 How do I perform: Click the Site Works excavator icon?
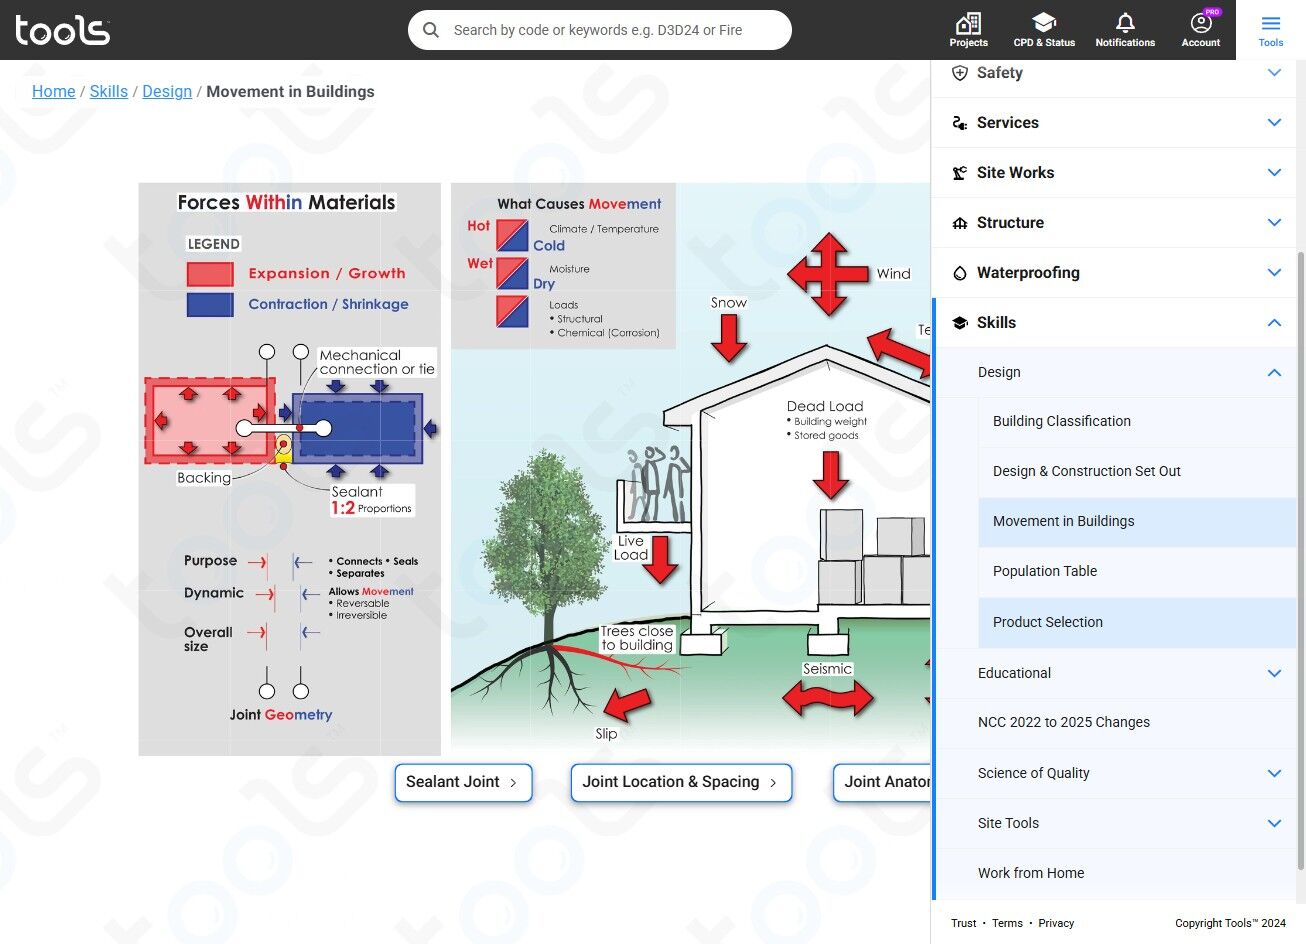[x=960, y=173]
